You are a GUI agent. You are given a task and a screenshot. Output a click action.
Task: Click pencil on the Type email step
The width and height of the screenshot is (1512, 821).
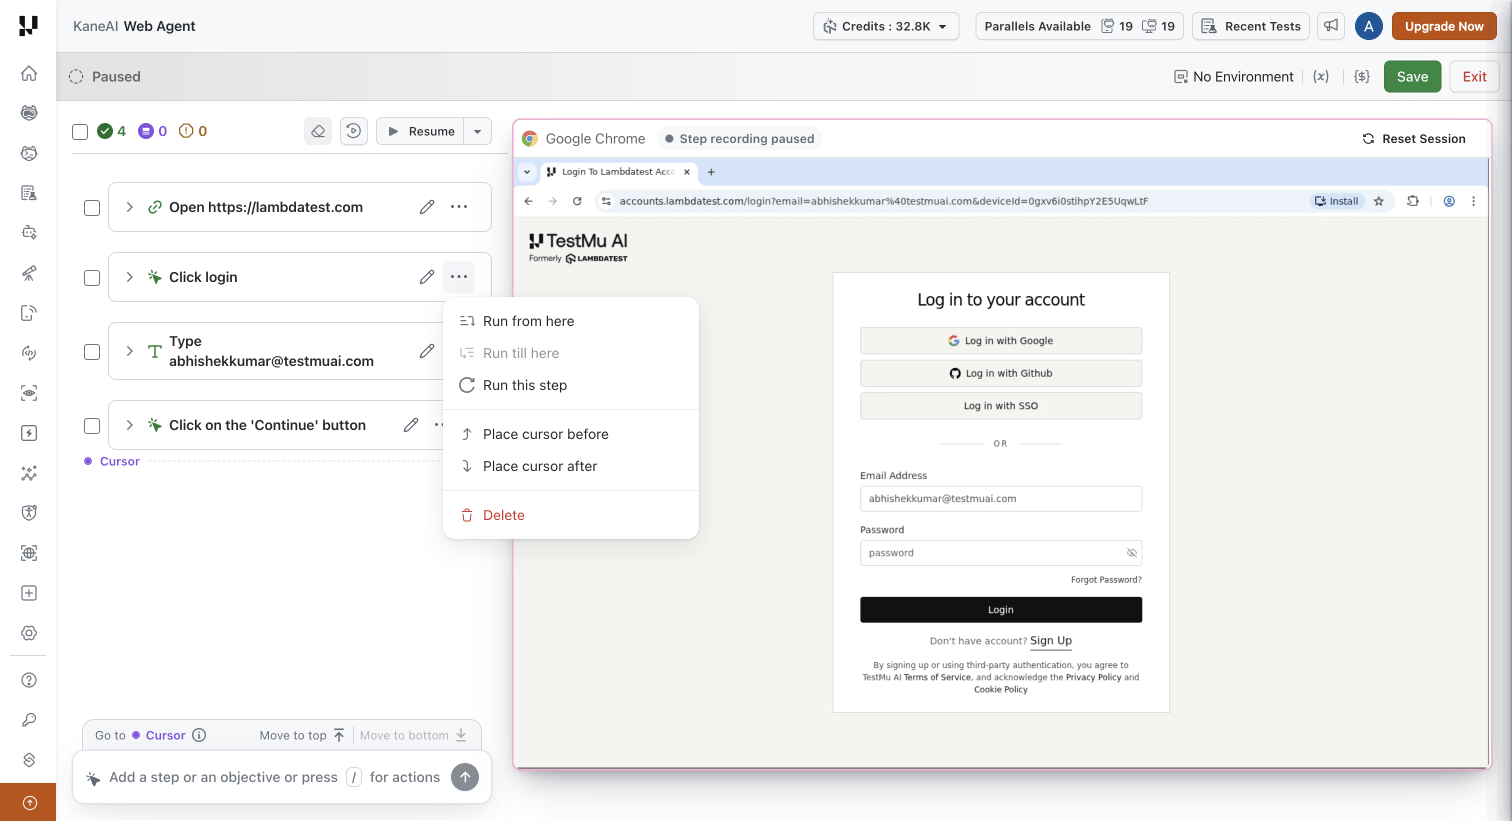(x=427, y=351)
